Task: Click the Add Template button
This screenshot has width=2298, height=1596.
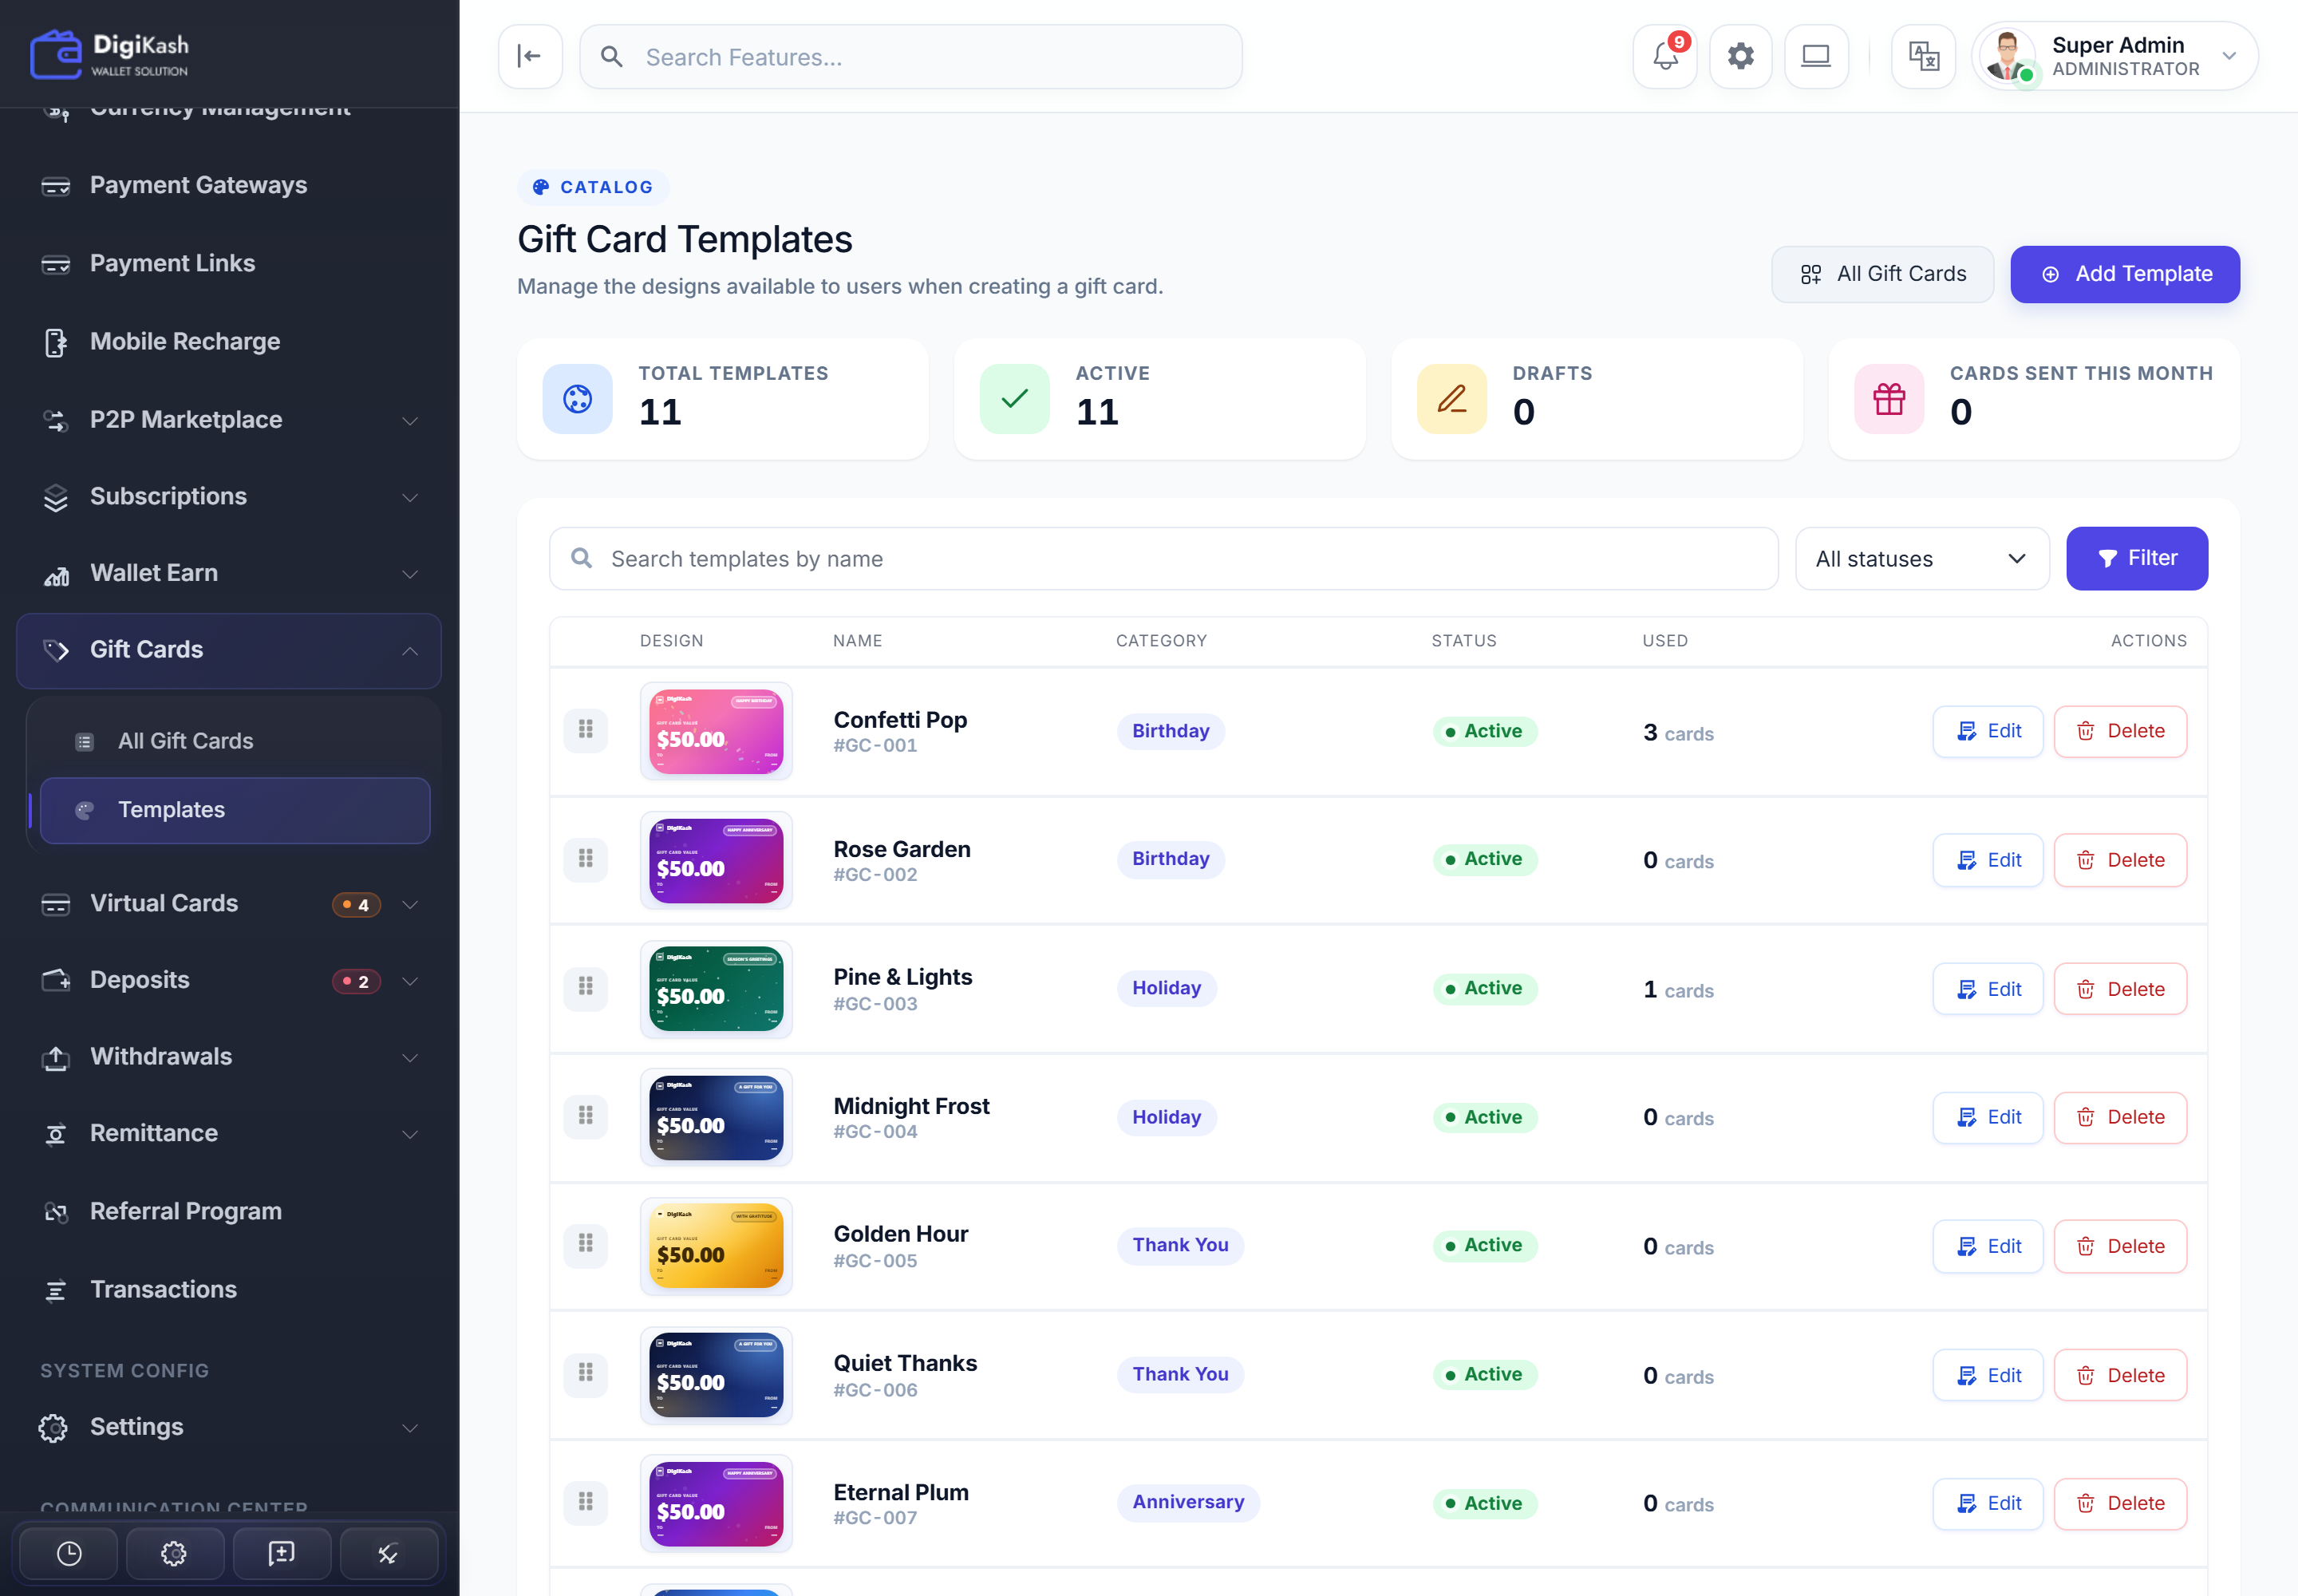Action: coord(2125,274)
